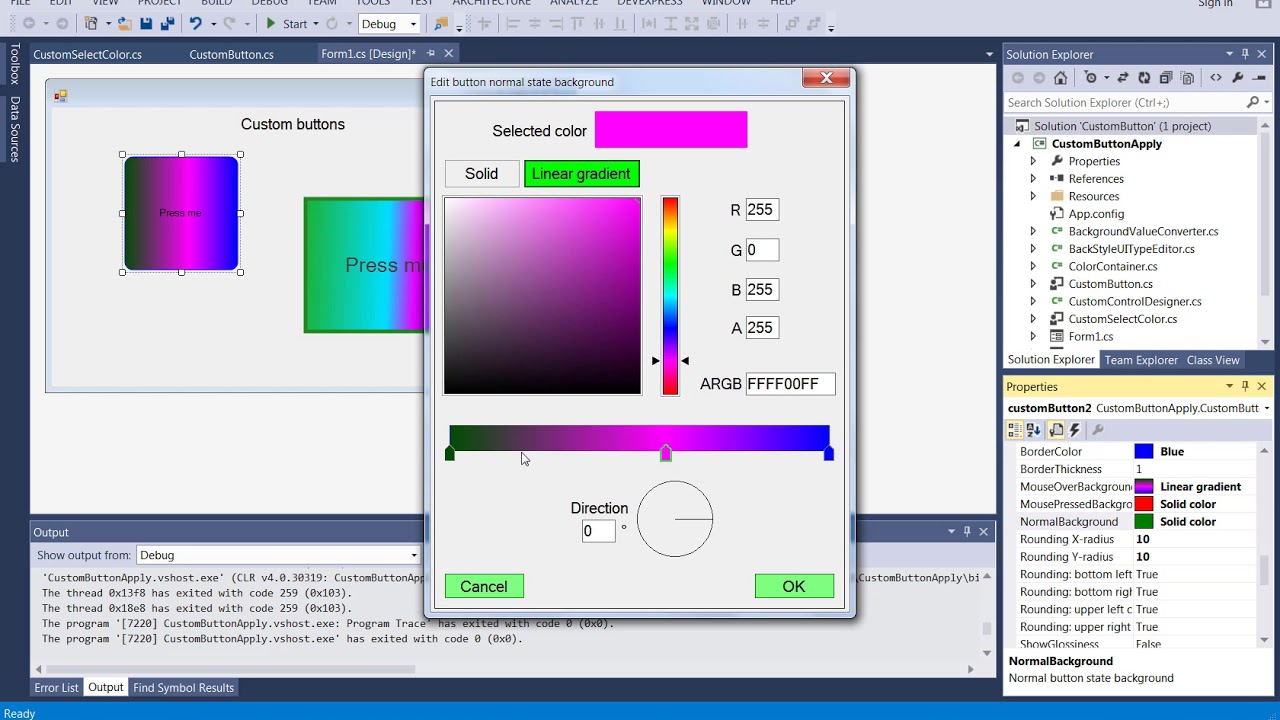Click Sync with Active Document icon

coord(1123,78)
